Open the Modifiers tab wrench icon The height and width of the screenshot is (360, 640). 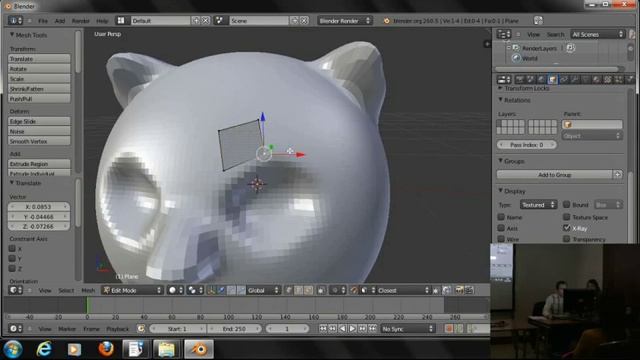[x=575, y=79]
